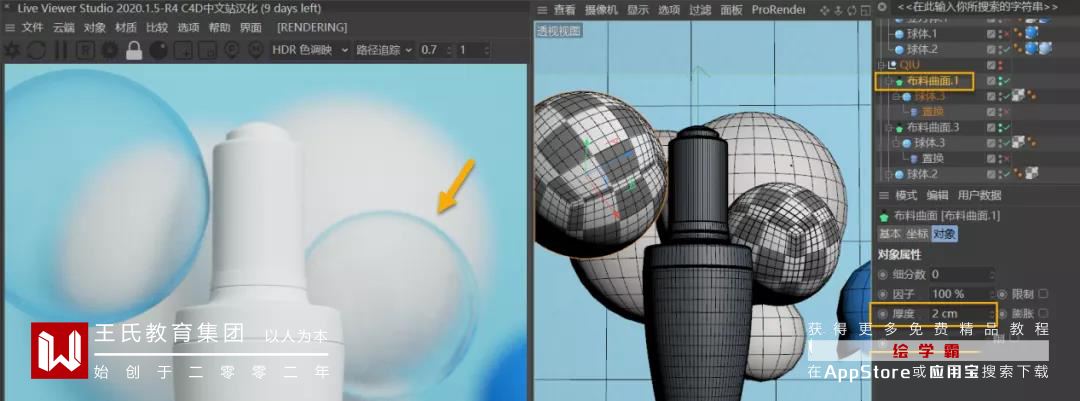Toggle the enable checkmark of 布料曲面.3
Viewport: 1080px width, 401px height.
pos(1006,127)
